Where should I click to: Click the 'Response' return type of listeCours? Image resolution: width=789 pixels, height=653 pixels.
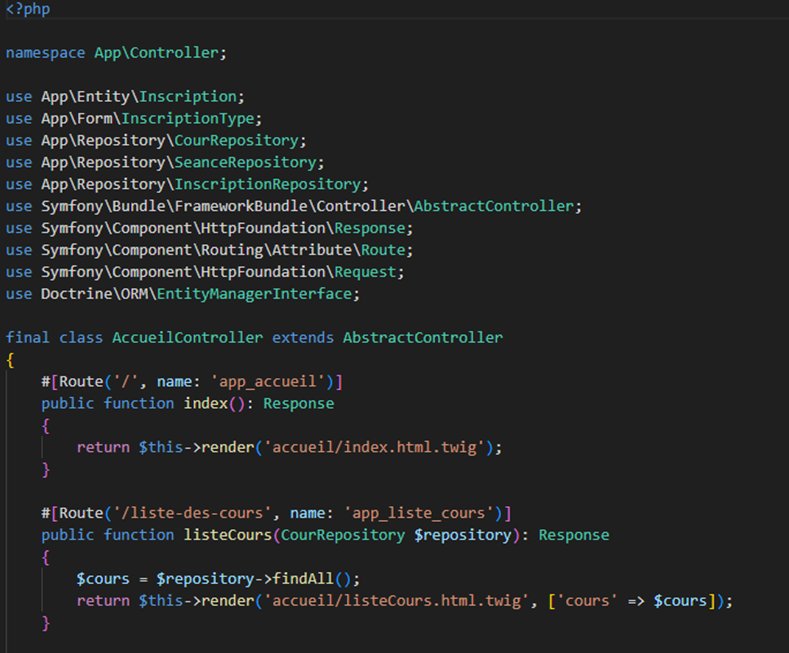click(574, 535)
